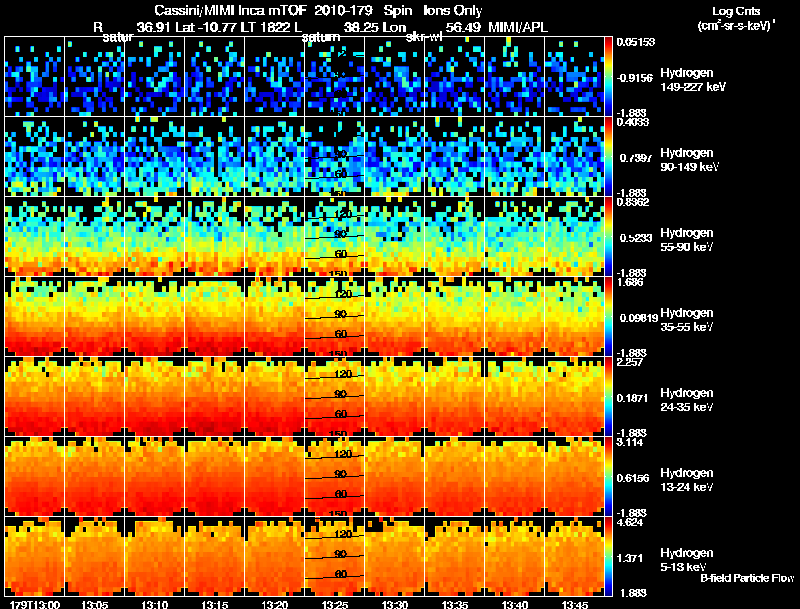Select the colorbar maximum value '0.05153'
This screenshot has height=609, width=800.
[x=636, y=42]
